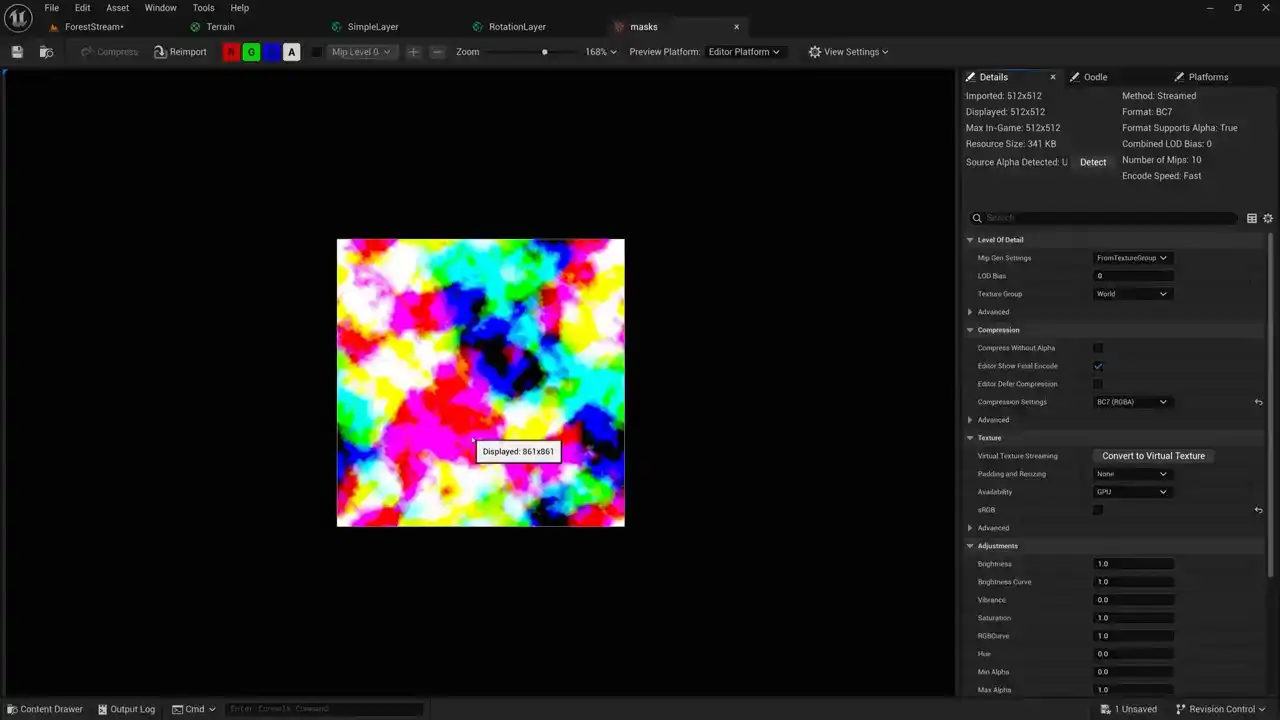Screen dimensions: 1280x720
Task: Open the Compression Settings dropdown
Action: [x=1131, y=402]
